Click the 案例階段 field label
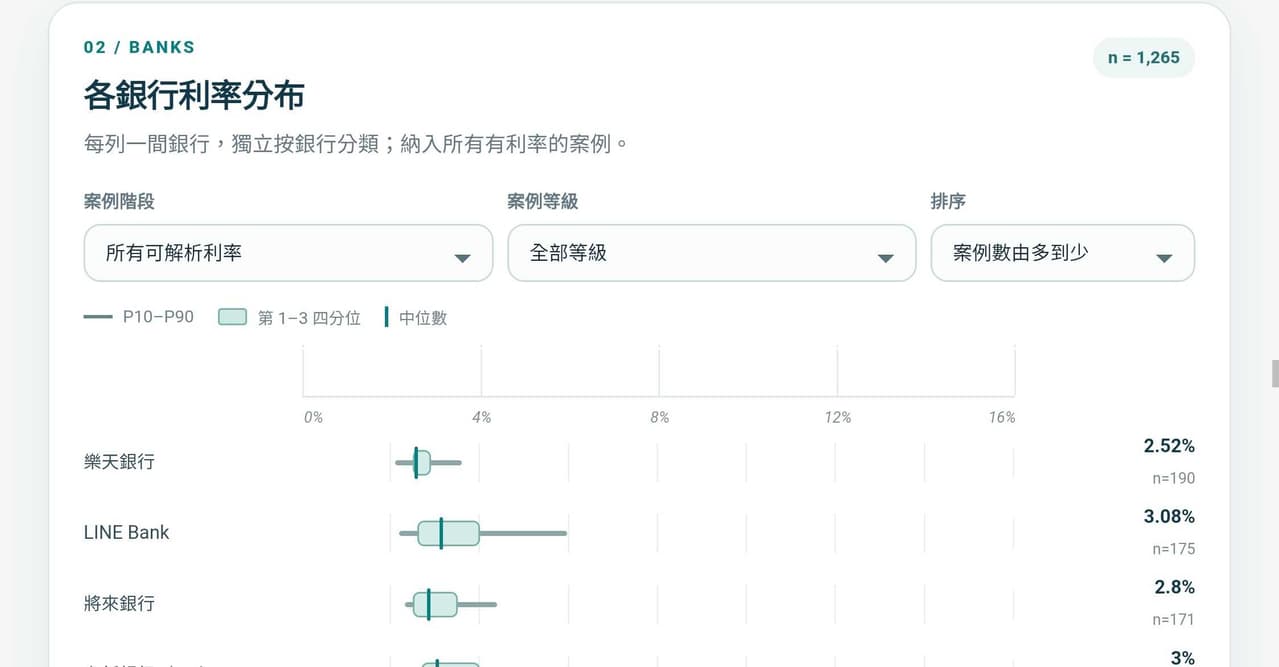The width and height of the screenshot is (1279, 667). coord(119,202)
